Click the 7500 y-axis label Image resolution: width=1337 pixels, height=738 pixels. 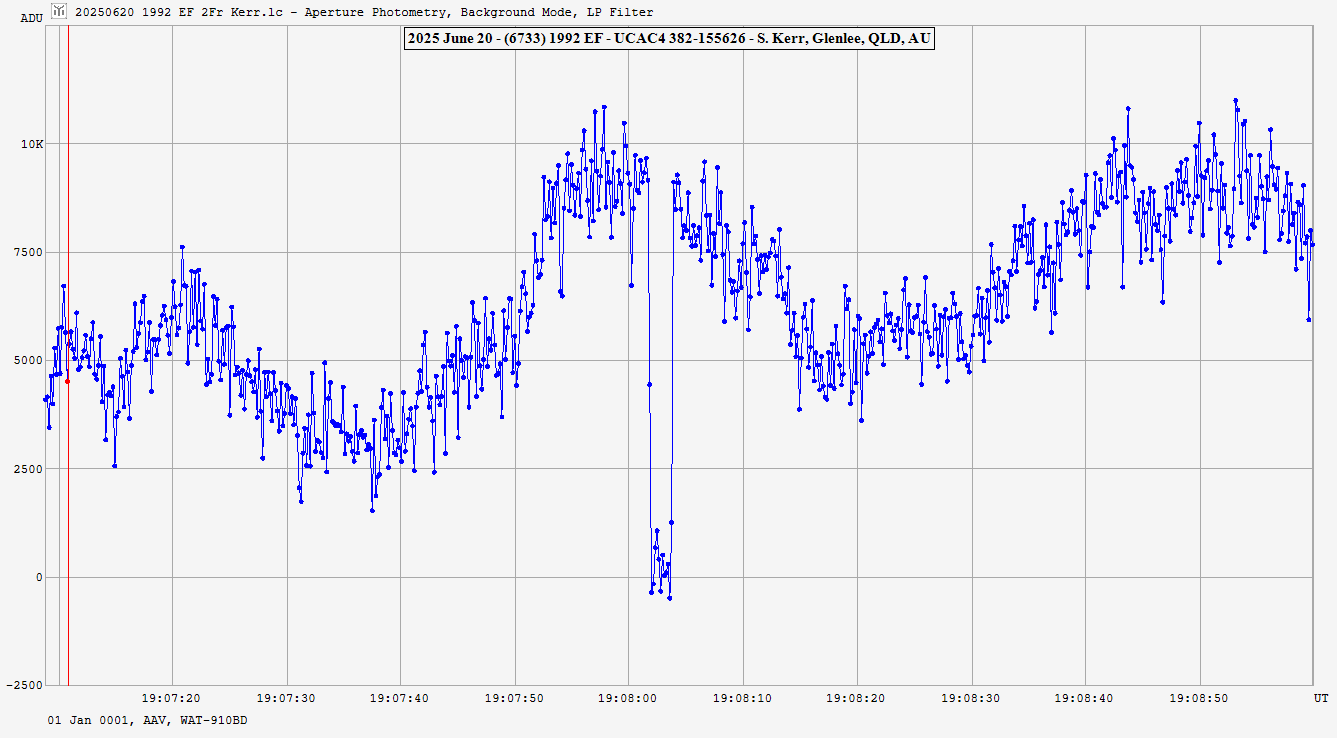[x=30, y=252]
